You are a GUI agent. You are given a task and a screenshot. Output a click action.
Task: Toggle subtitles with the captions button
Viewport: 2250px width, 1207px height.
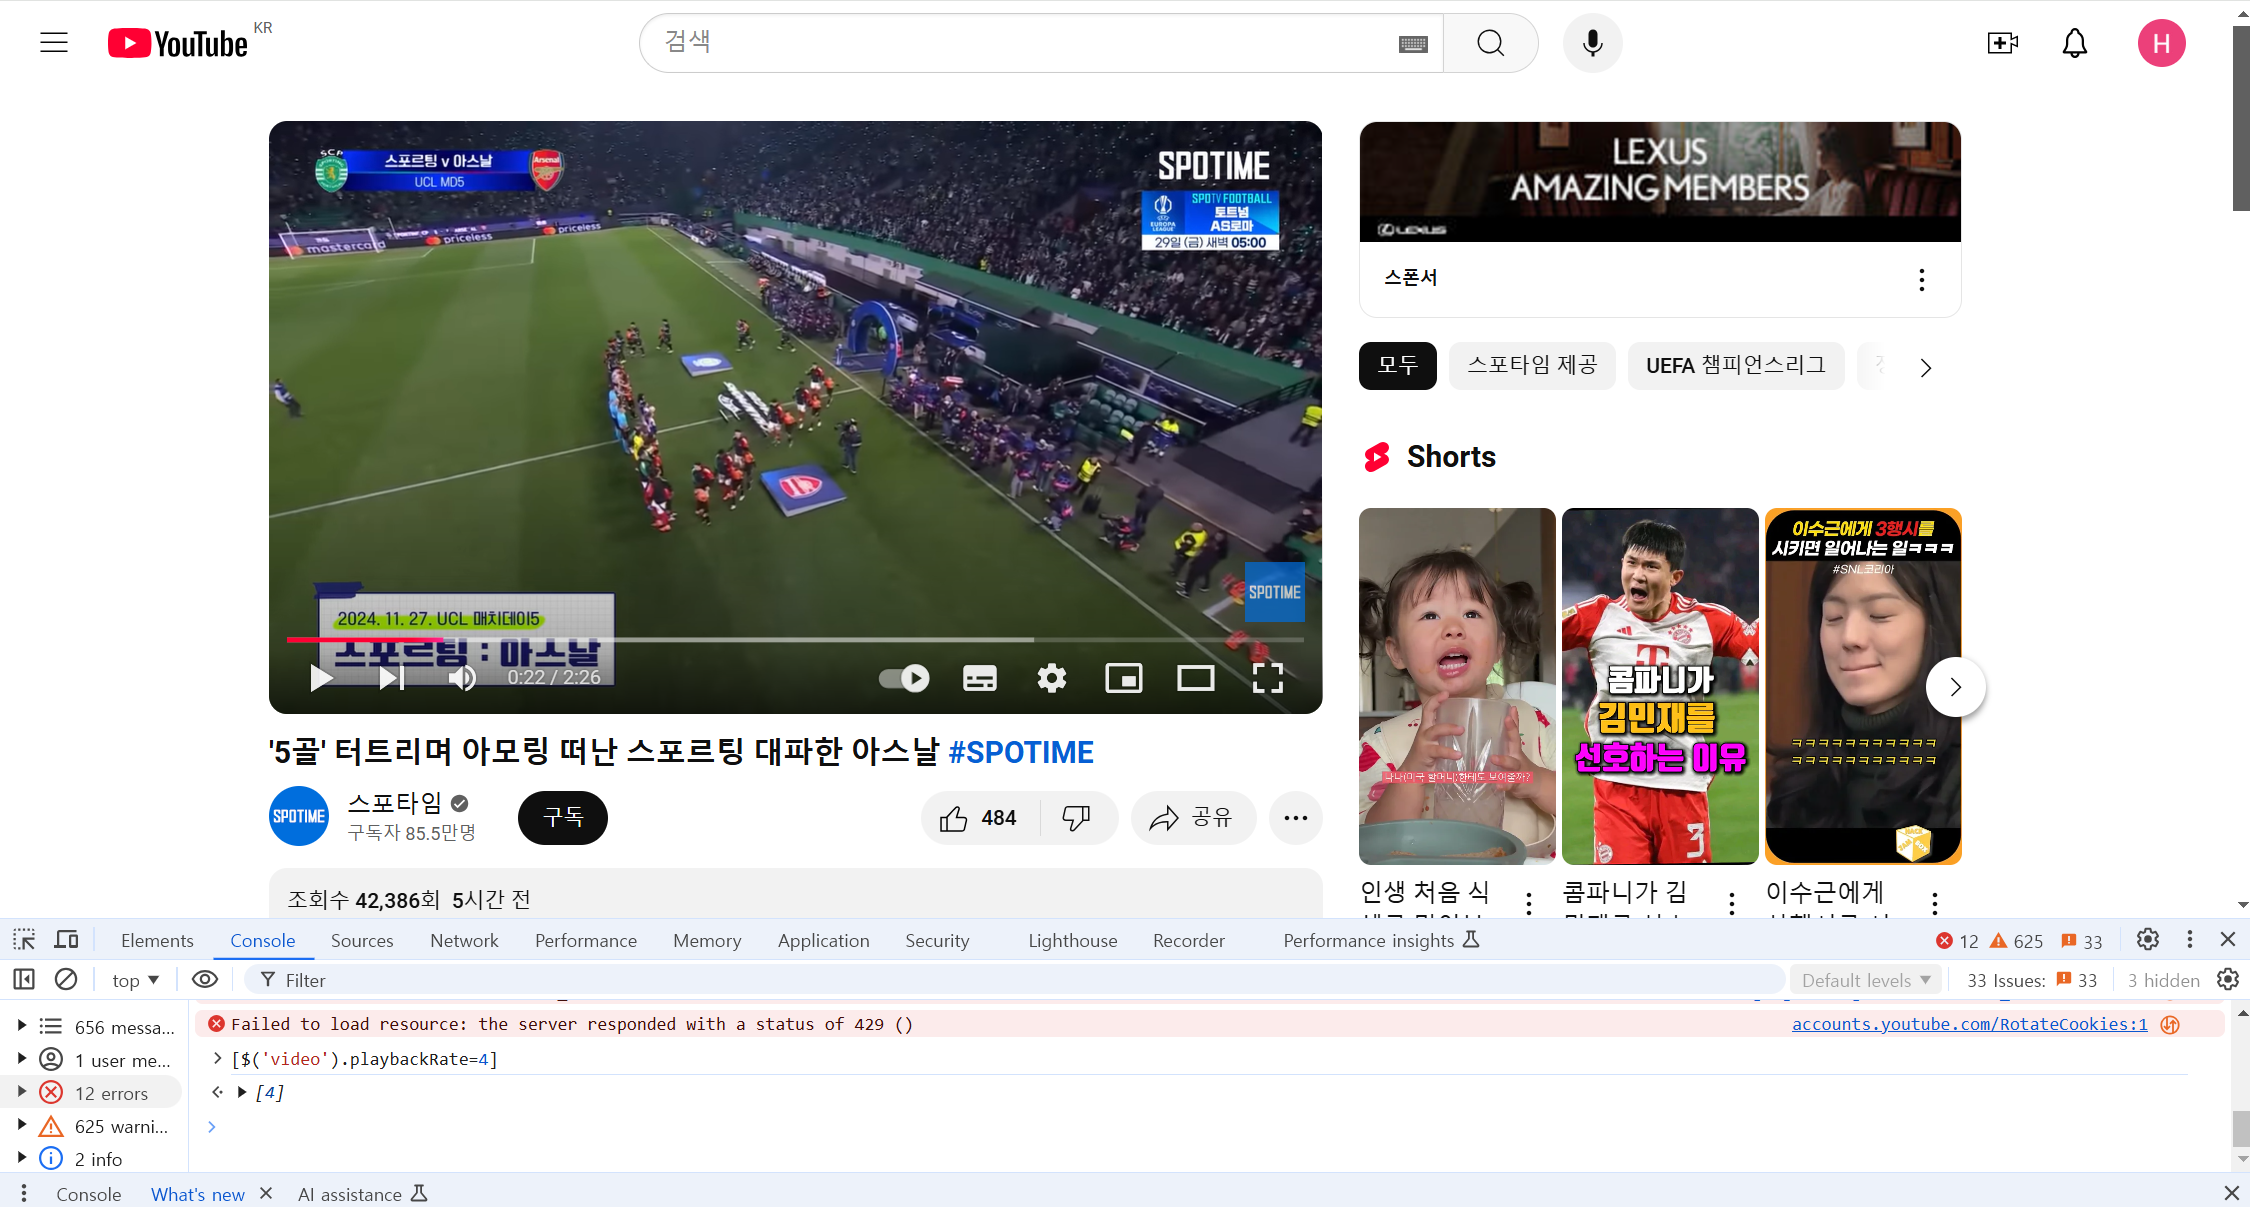979,678
